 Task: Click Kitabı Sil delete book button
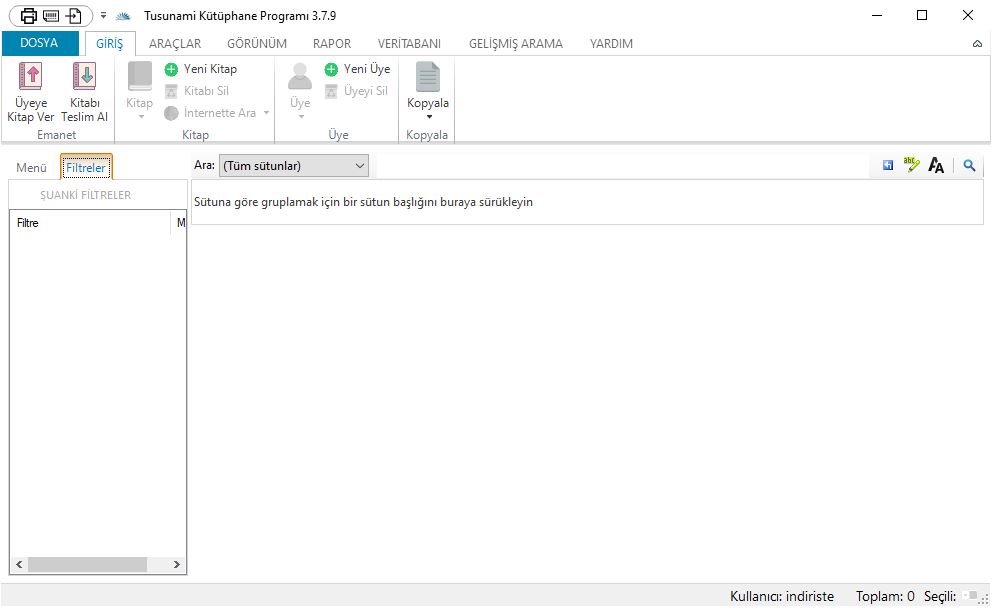(x=197, y=91)
